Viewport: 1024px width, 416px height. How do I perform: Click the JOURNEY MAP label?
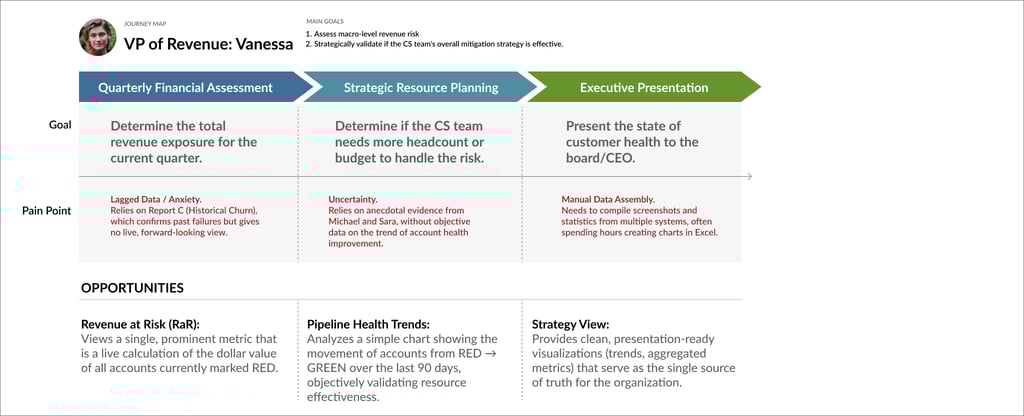click(x=144, y=23)
